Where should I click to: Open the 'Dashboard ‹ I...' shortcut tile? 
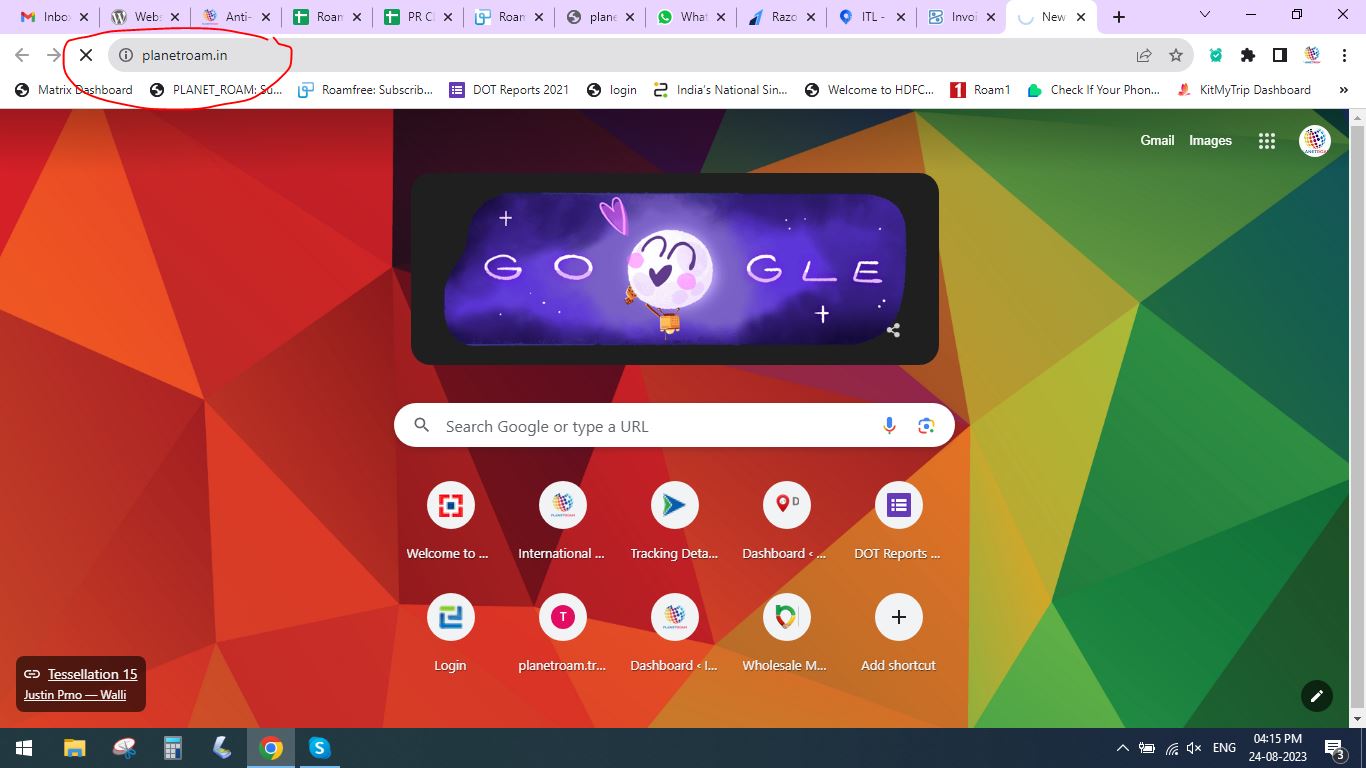(x=674, y=634)
